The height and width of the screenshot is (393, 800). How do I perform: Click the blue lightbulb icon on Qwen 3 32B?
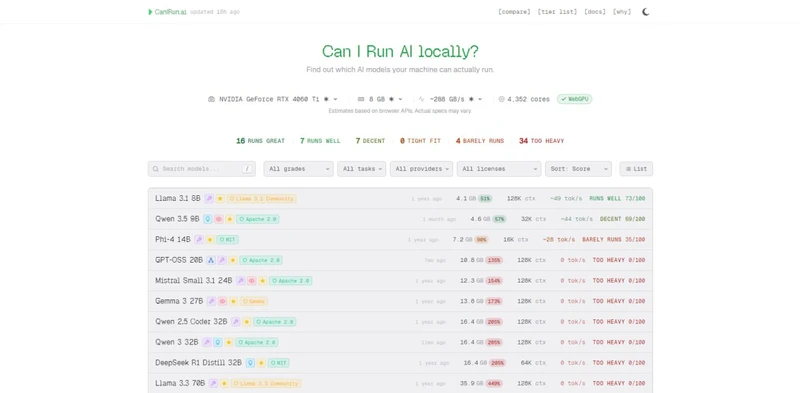[x=218, y=342]
